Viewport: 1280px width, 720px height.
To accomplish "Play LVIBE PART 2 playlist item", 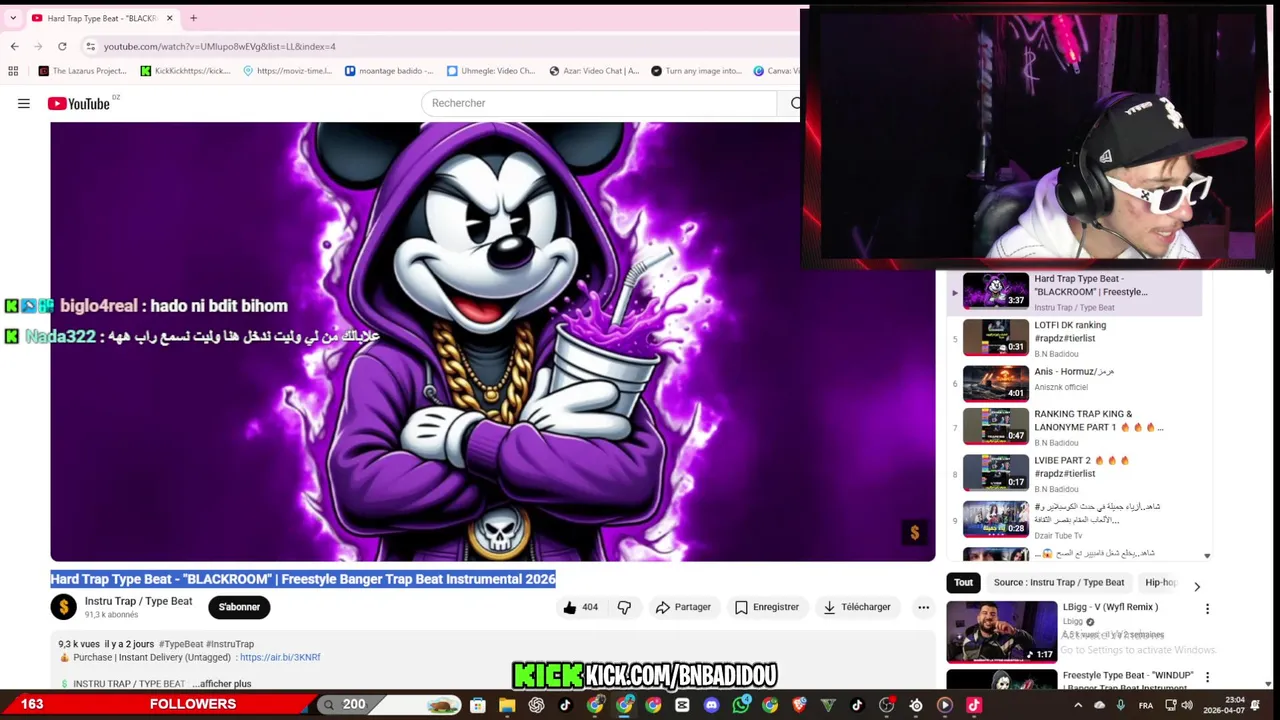I will point(1074,473).
